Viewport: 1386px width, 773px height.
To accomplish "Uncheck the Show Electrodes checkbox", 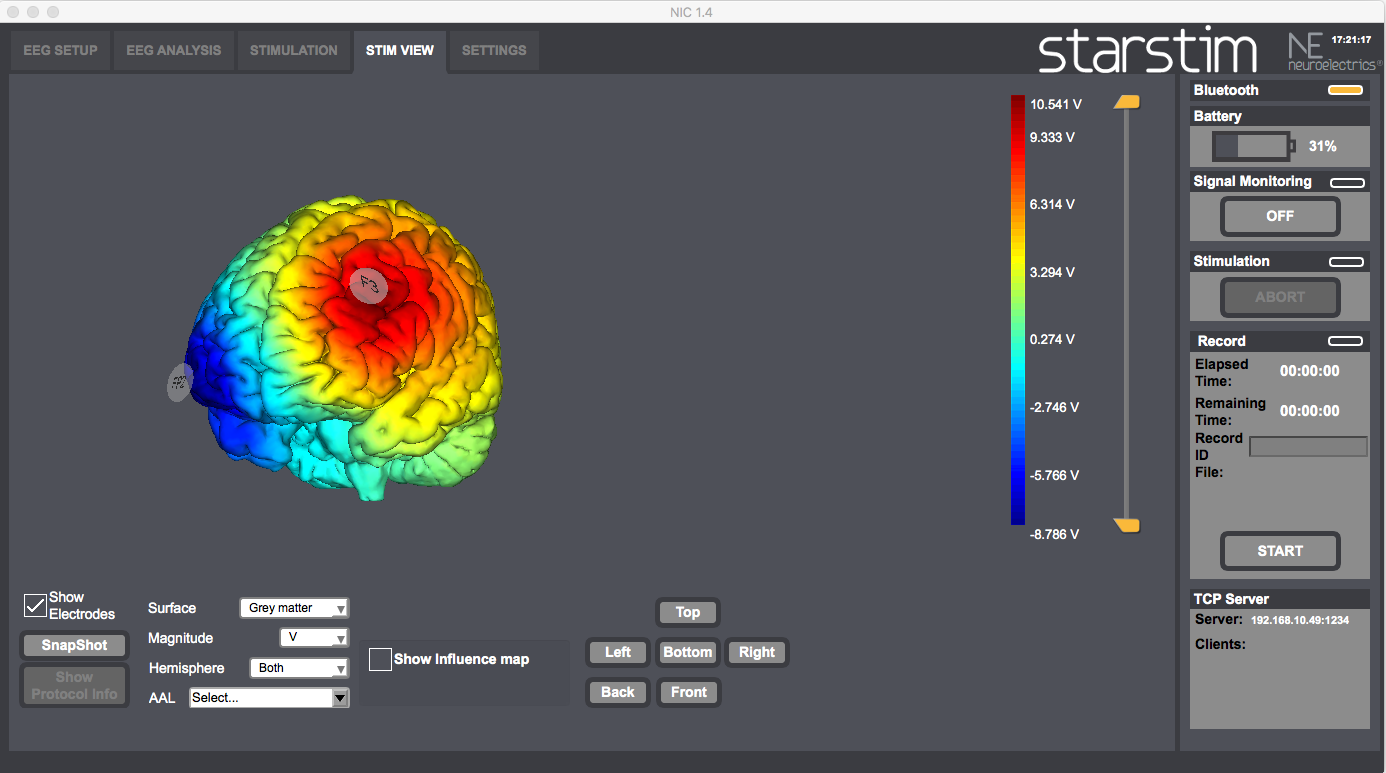I will 35,605.
